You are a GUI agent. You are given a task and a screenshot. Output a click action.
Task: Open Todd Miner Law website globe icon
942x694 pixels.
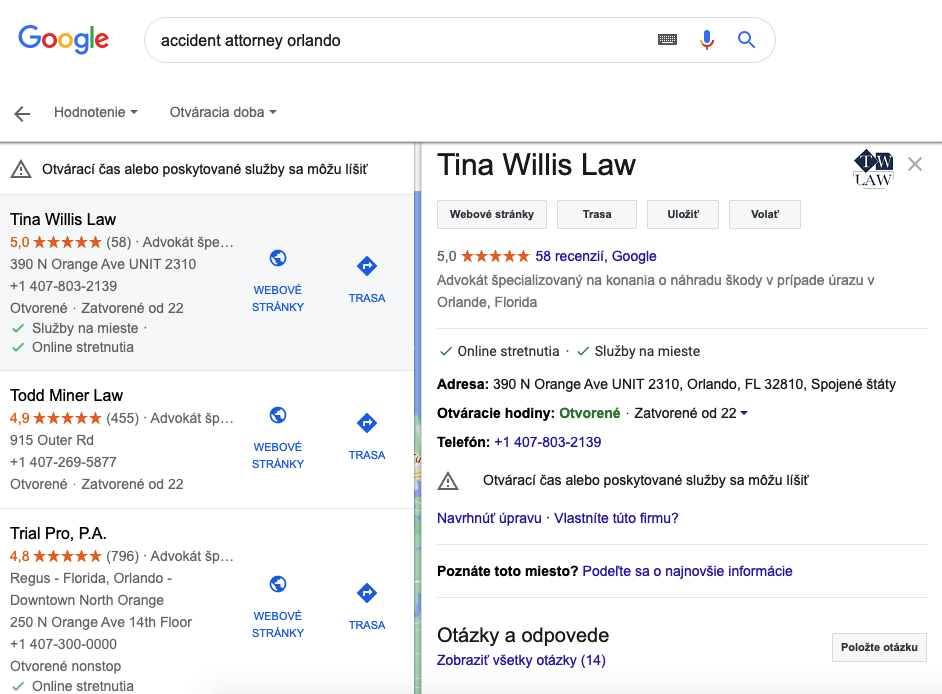pos(278,415)
